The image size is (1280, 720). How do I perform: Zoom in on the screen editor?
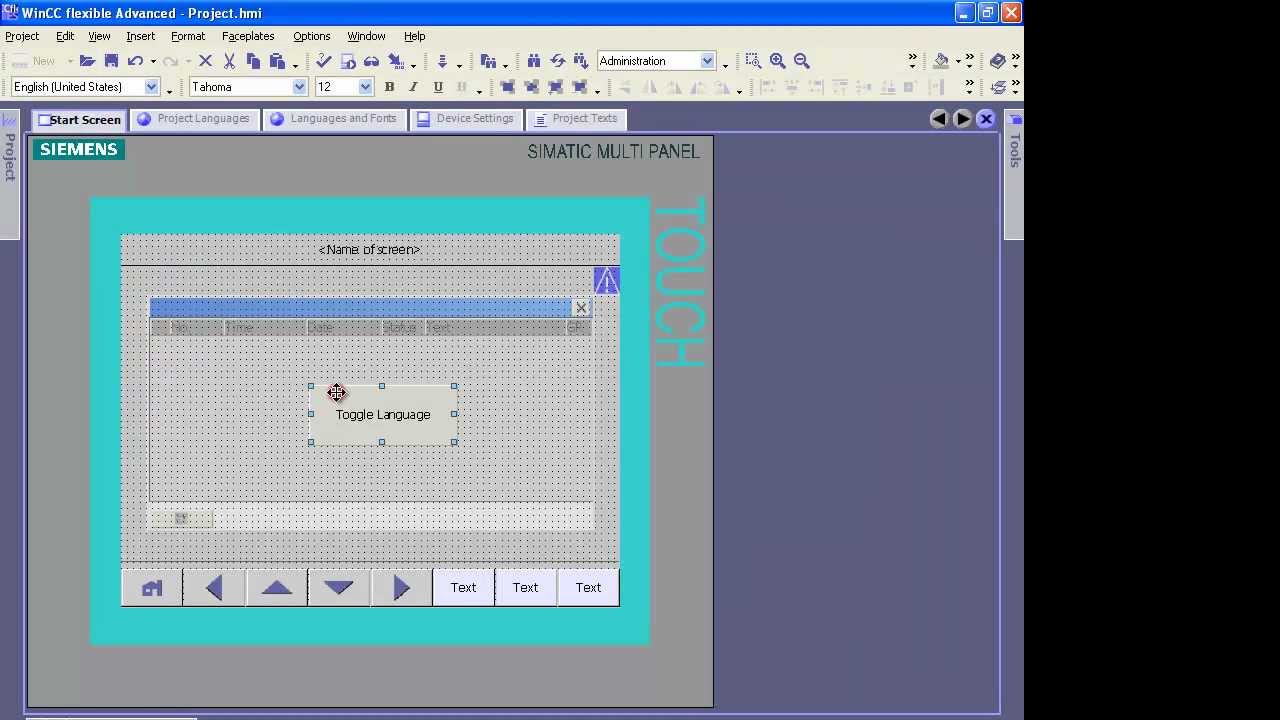[777, 61]
